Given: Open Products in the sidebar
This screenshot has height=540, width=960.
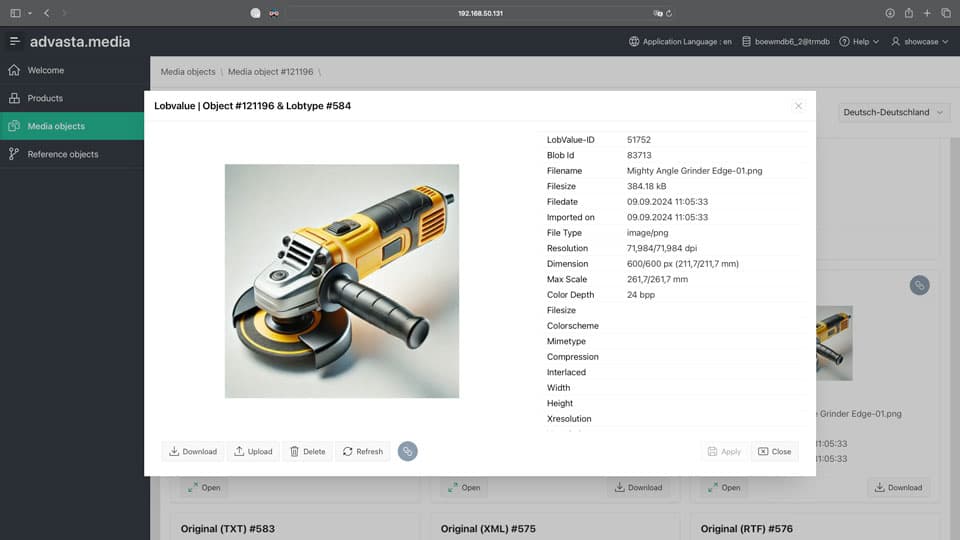Looking at the screenshot, I should [x=72, y=98].
